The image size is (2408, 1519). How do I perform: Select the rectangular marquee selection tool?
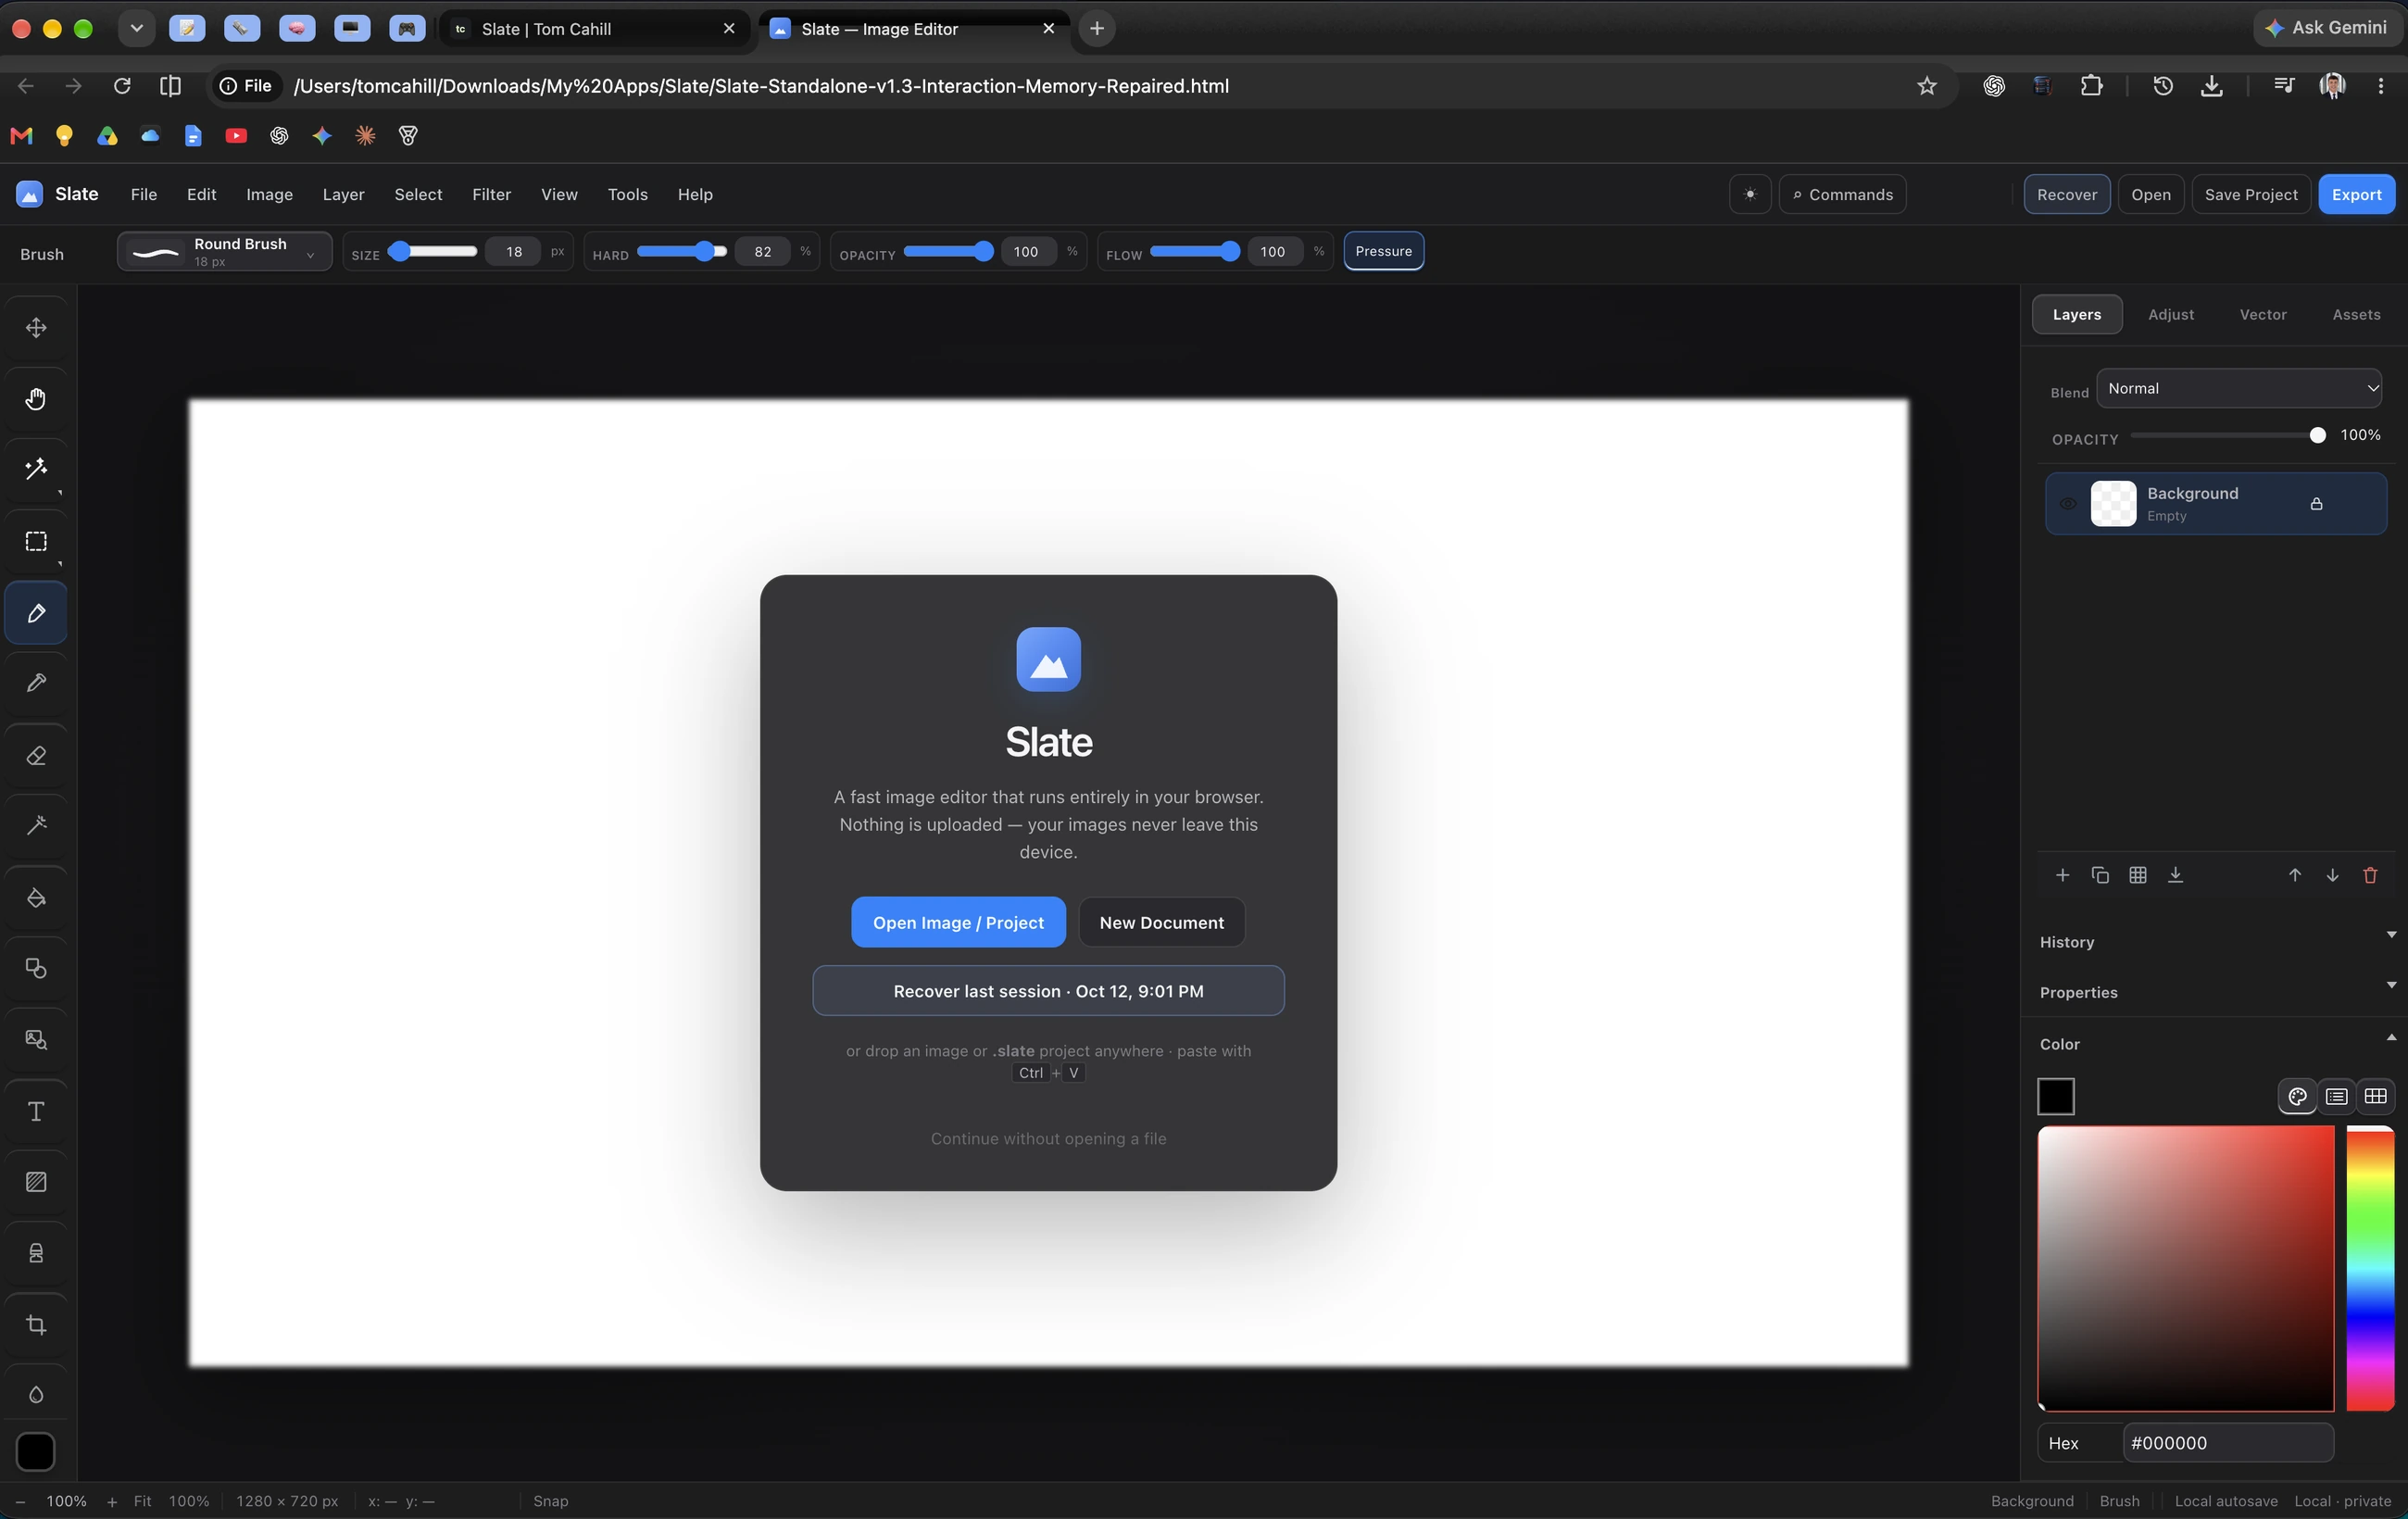click(x=36, y=542)
